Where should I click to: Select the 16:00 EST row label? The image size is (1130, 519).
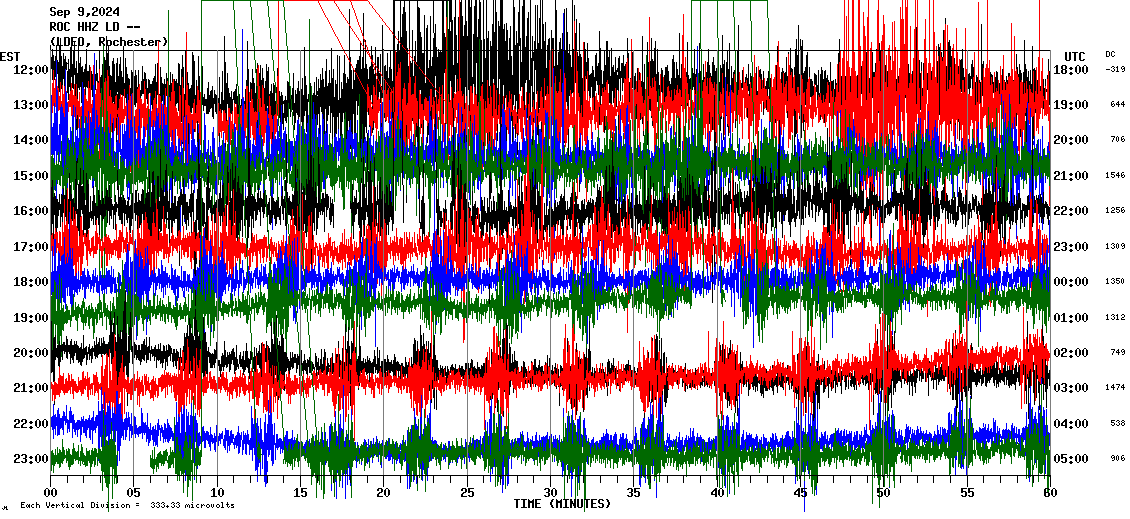(x=30, y=211)
